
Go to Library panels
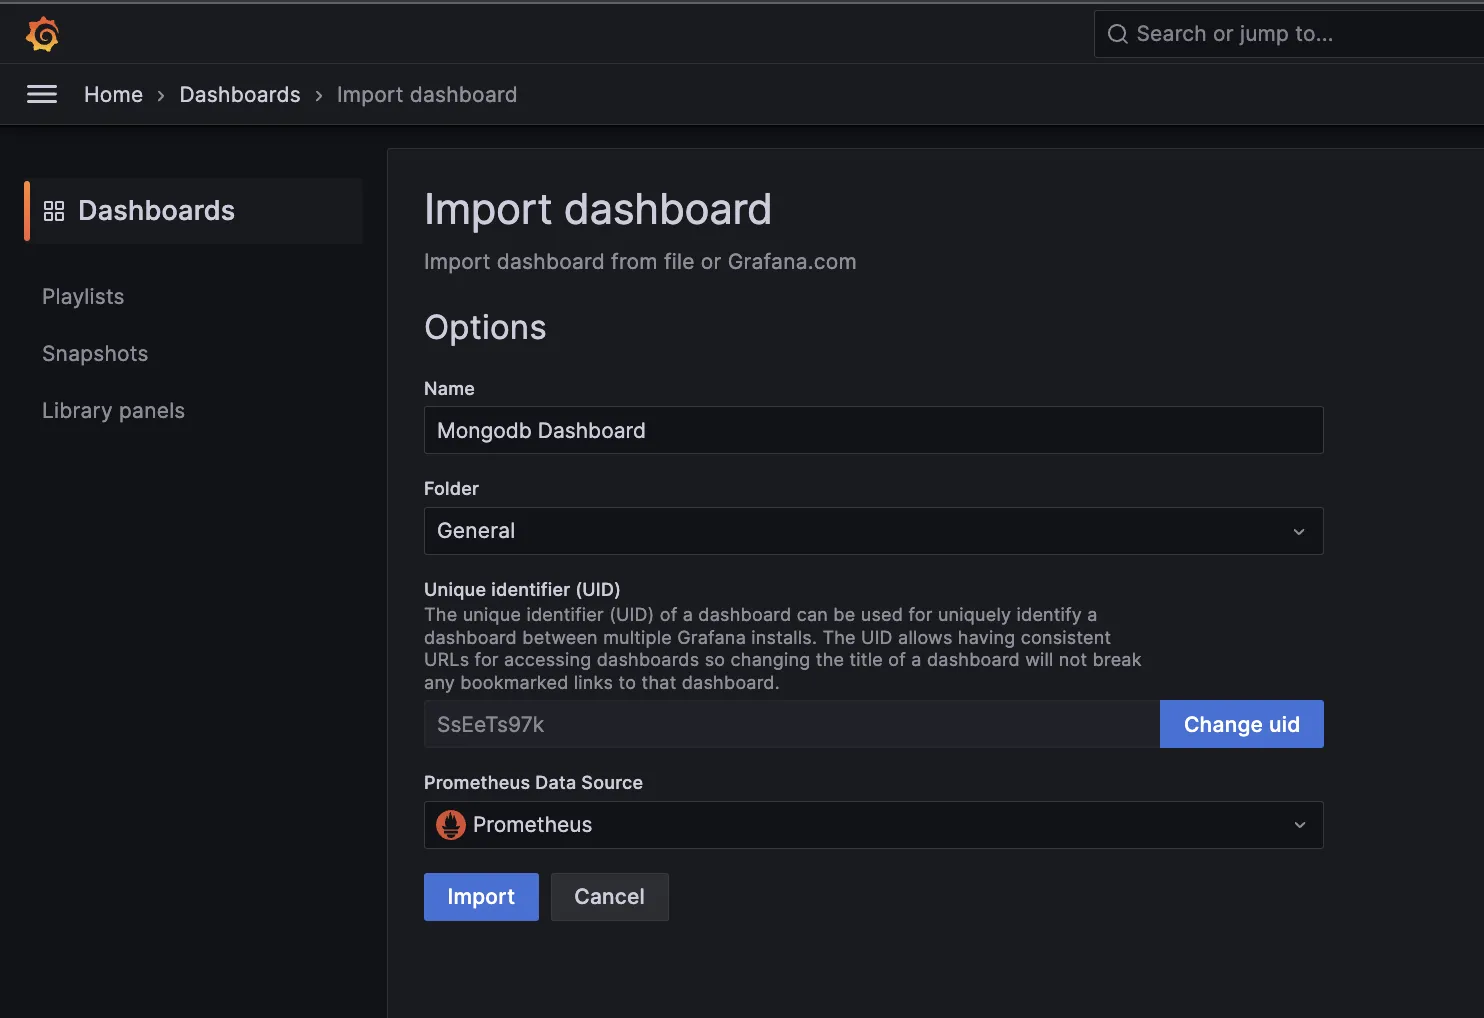[113, 411]
